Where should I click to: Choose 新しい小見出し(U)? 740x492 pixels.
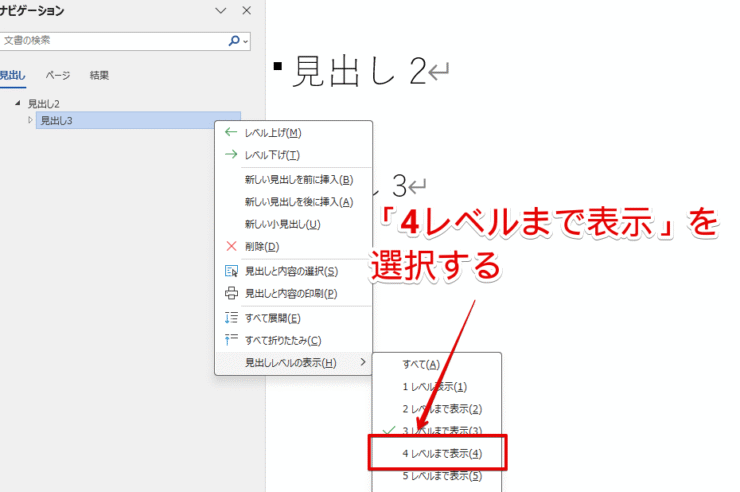(294, 225)
